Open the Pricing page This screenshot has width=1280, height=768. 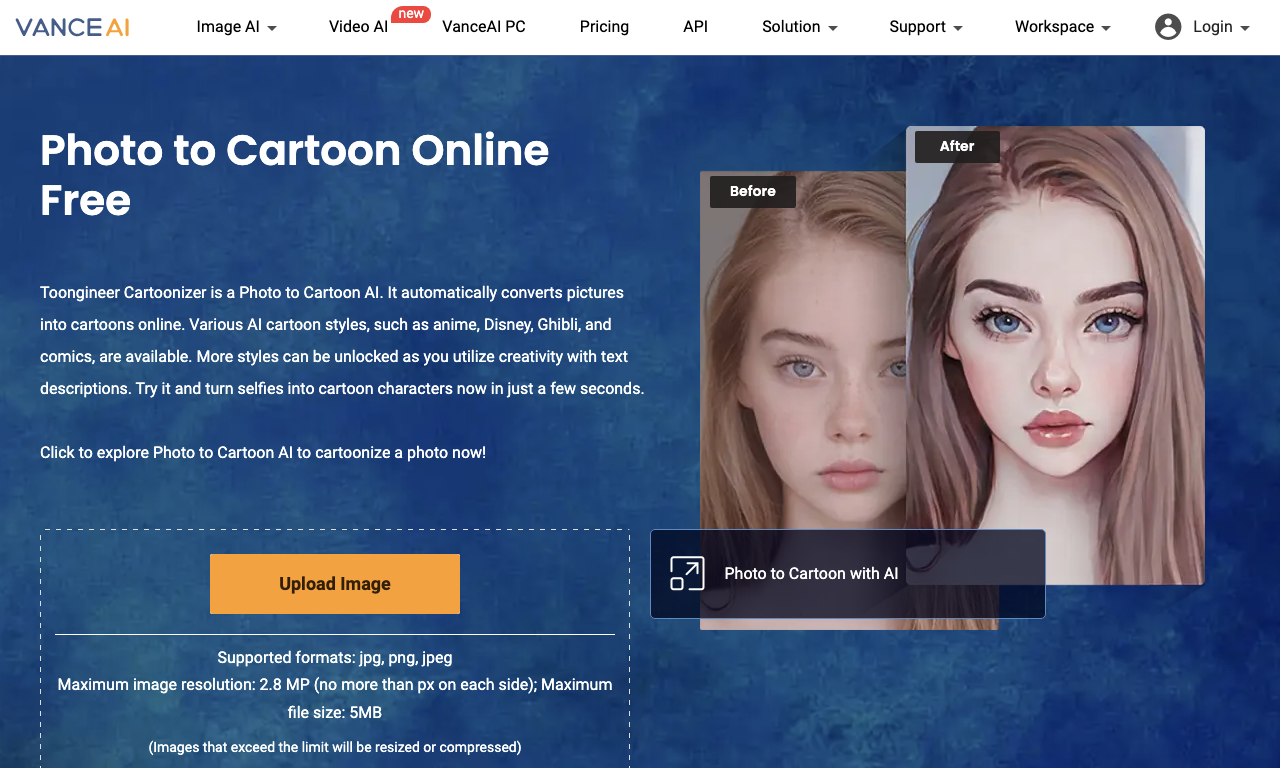click(604, 27)
